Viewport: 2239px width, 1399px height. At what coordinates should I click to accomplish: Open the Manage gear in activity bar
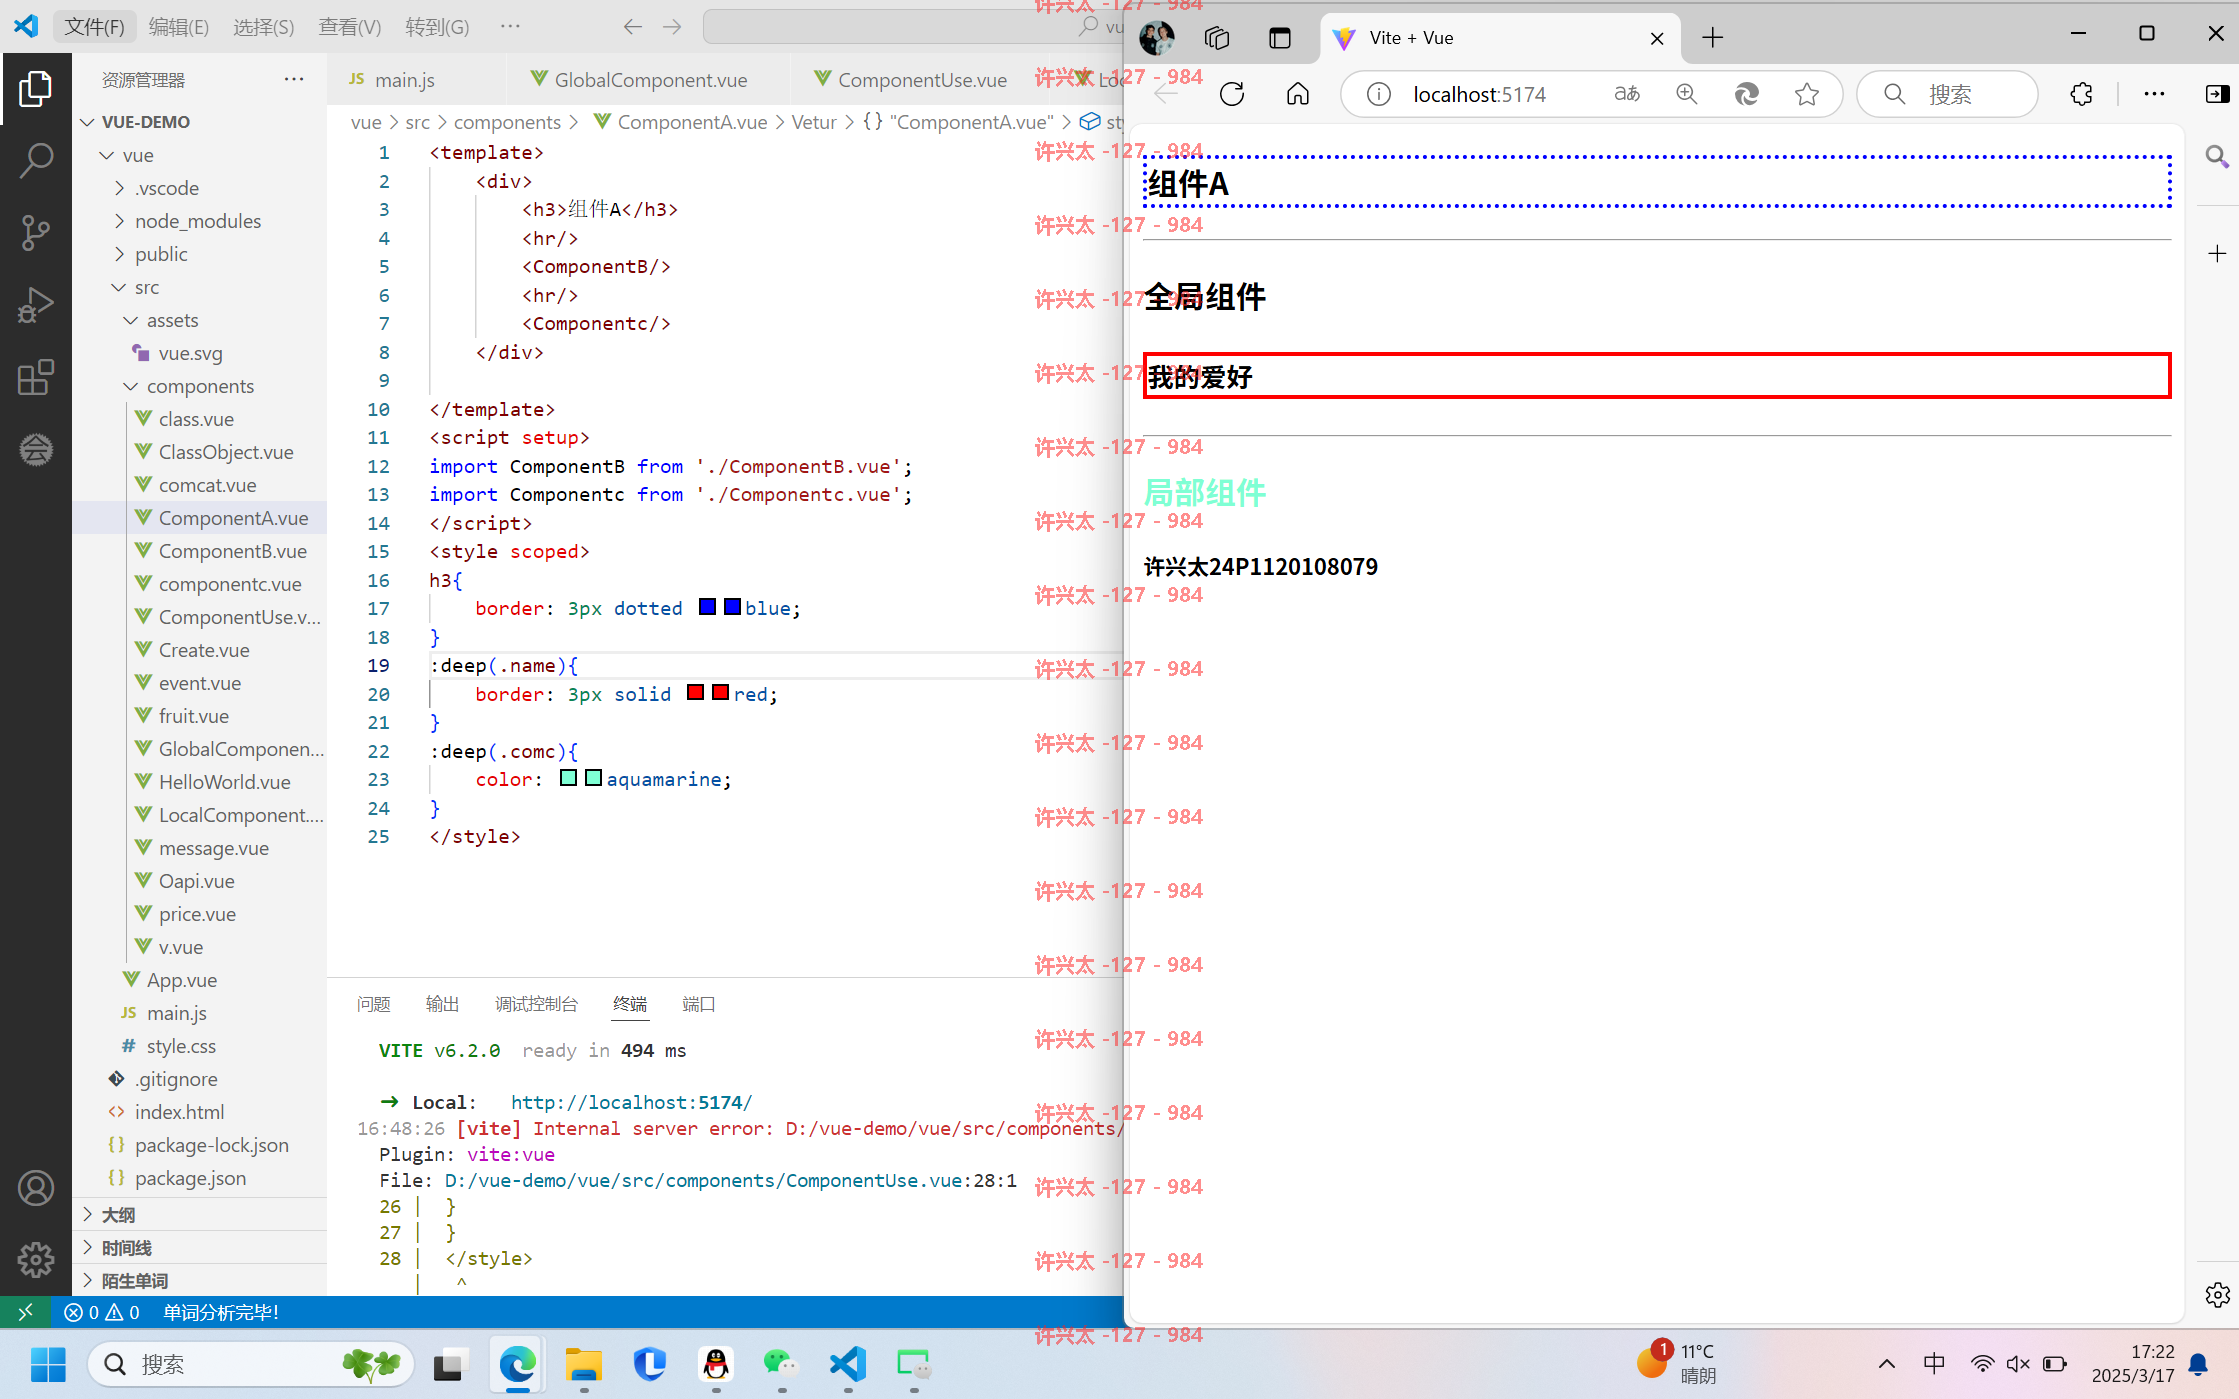tap(35, 1259)
